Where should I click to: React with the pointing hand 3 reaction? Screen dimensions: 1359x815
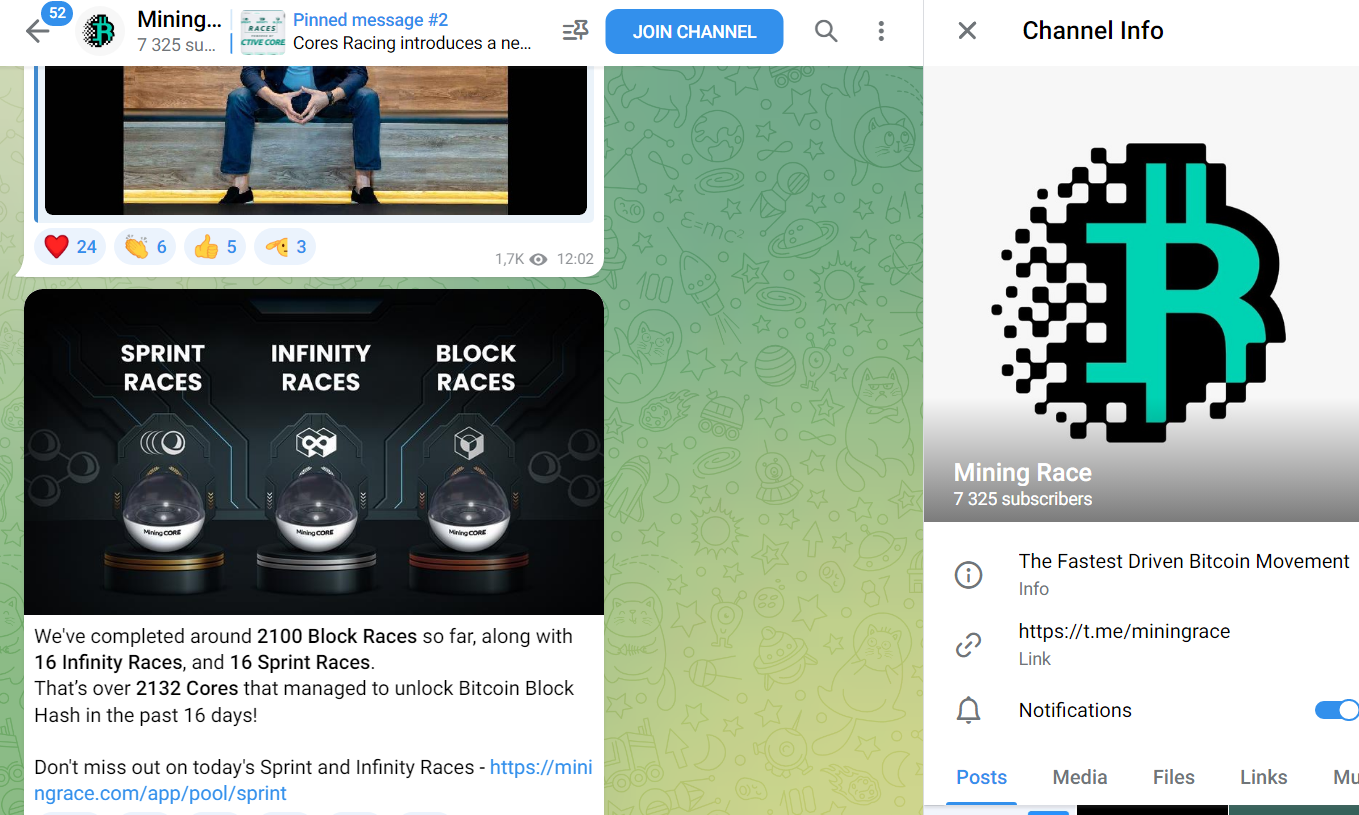tap(285, 246)
